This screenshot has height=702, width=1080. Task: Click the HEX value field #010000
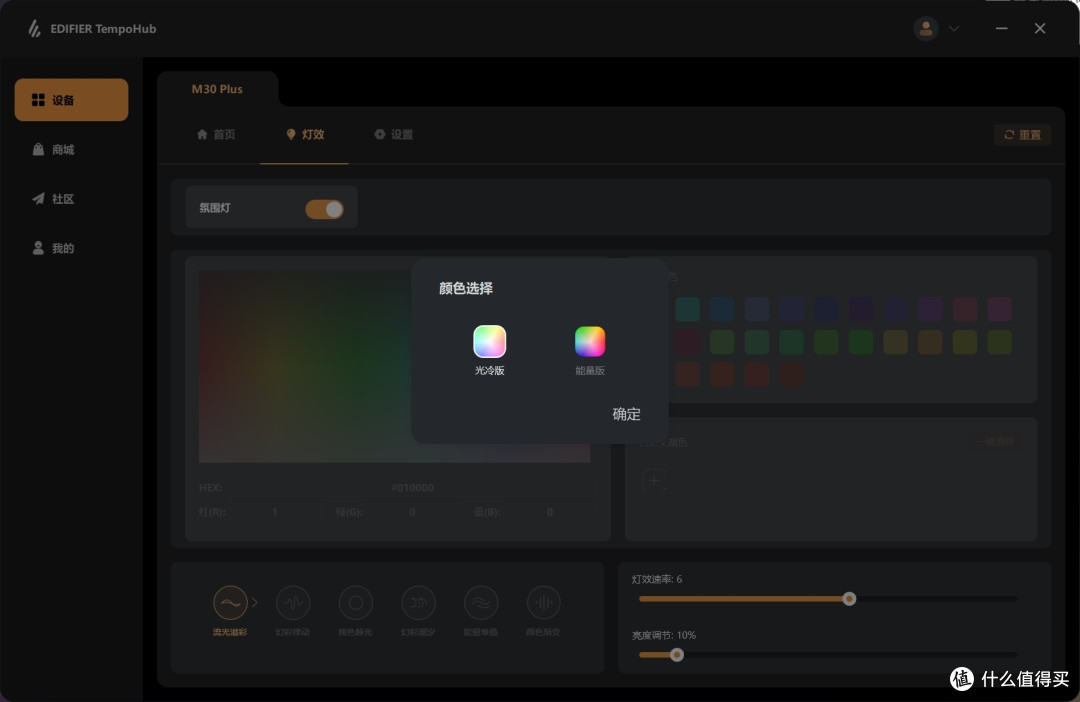pyautogui.click(x=413, y=488)
